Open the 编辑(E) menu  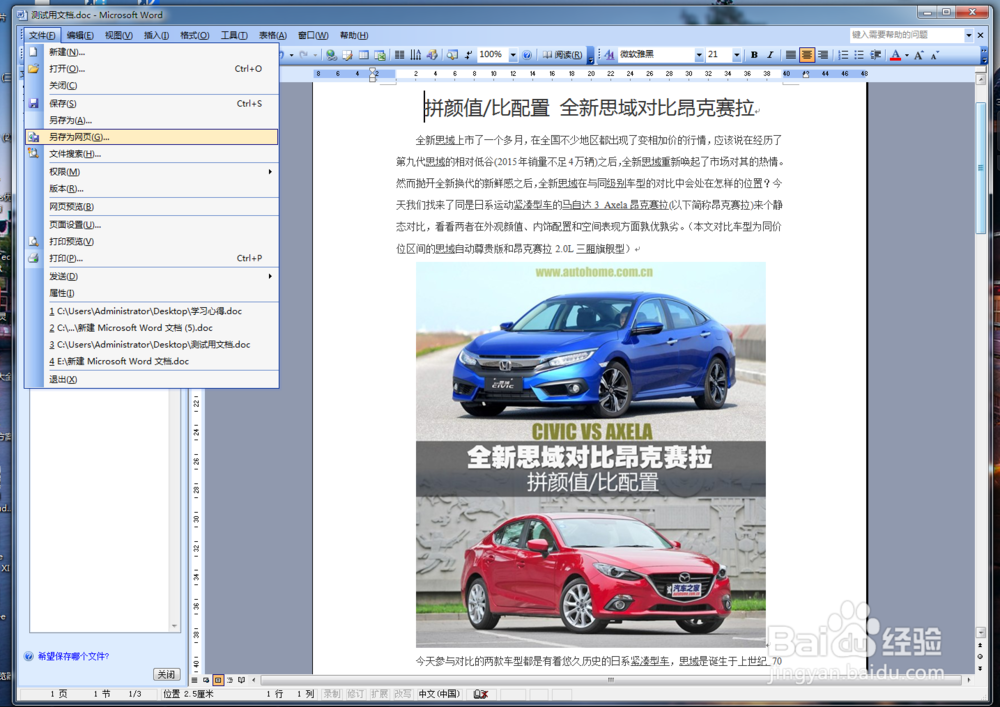click(x=80, y=35)
